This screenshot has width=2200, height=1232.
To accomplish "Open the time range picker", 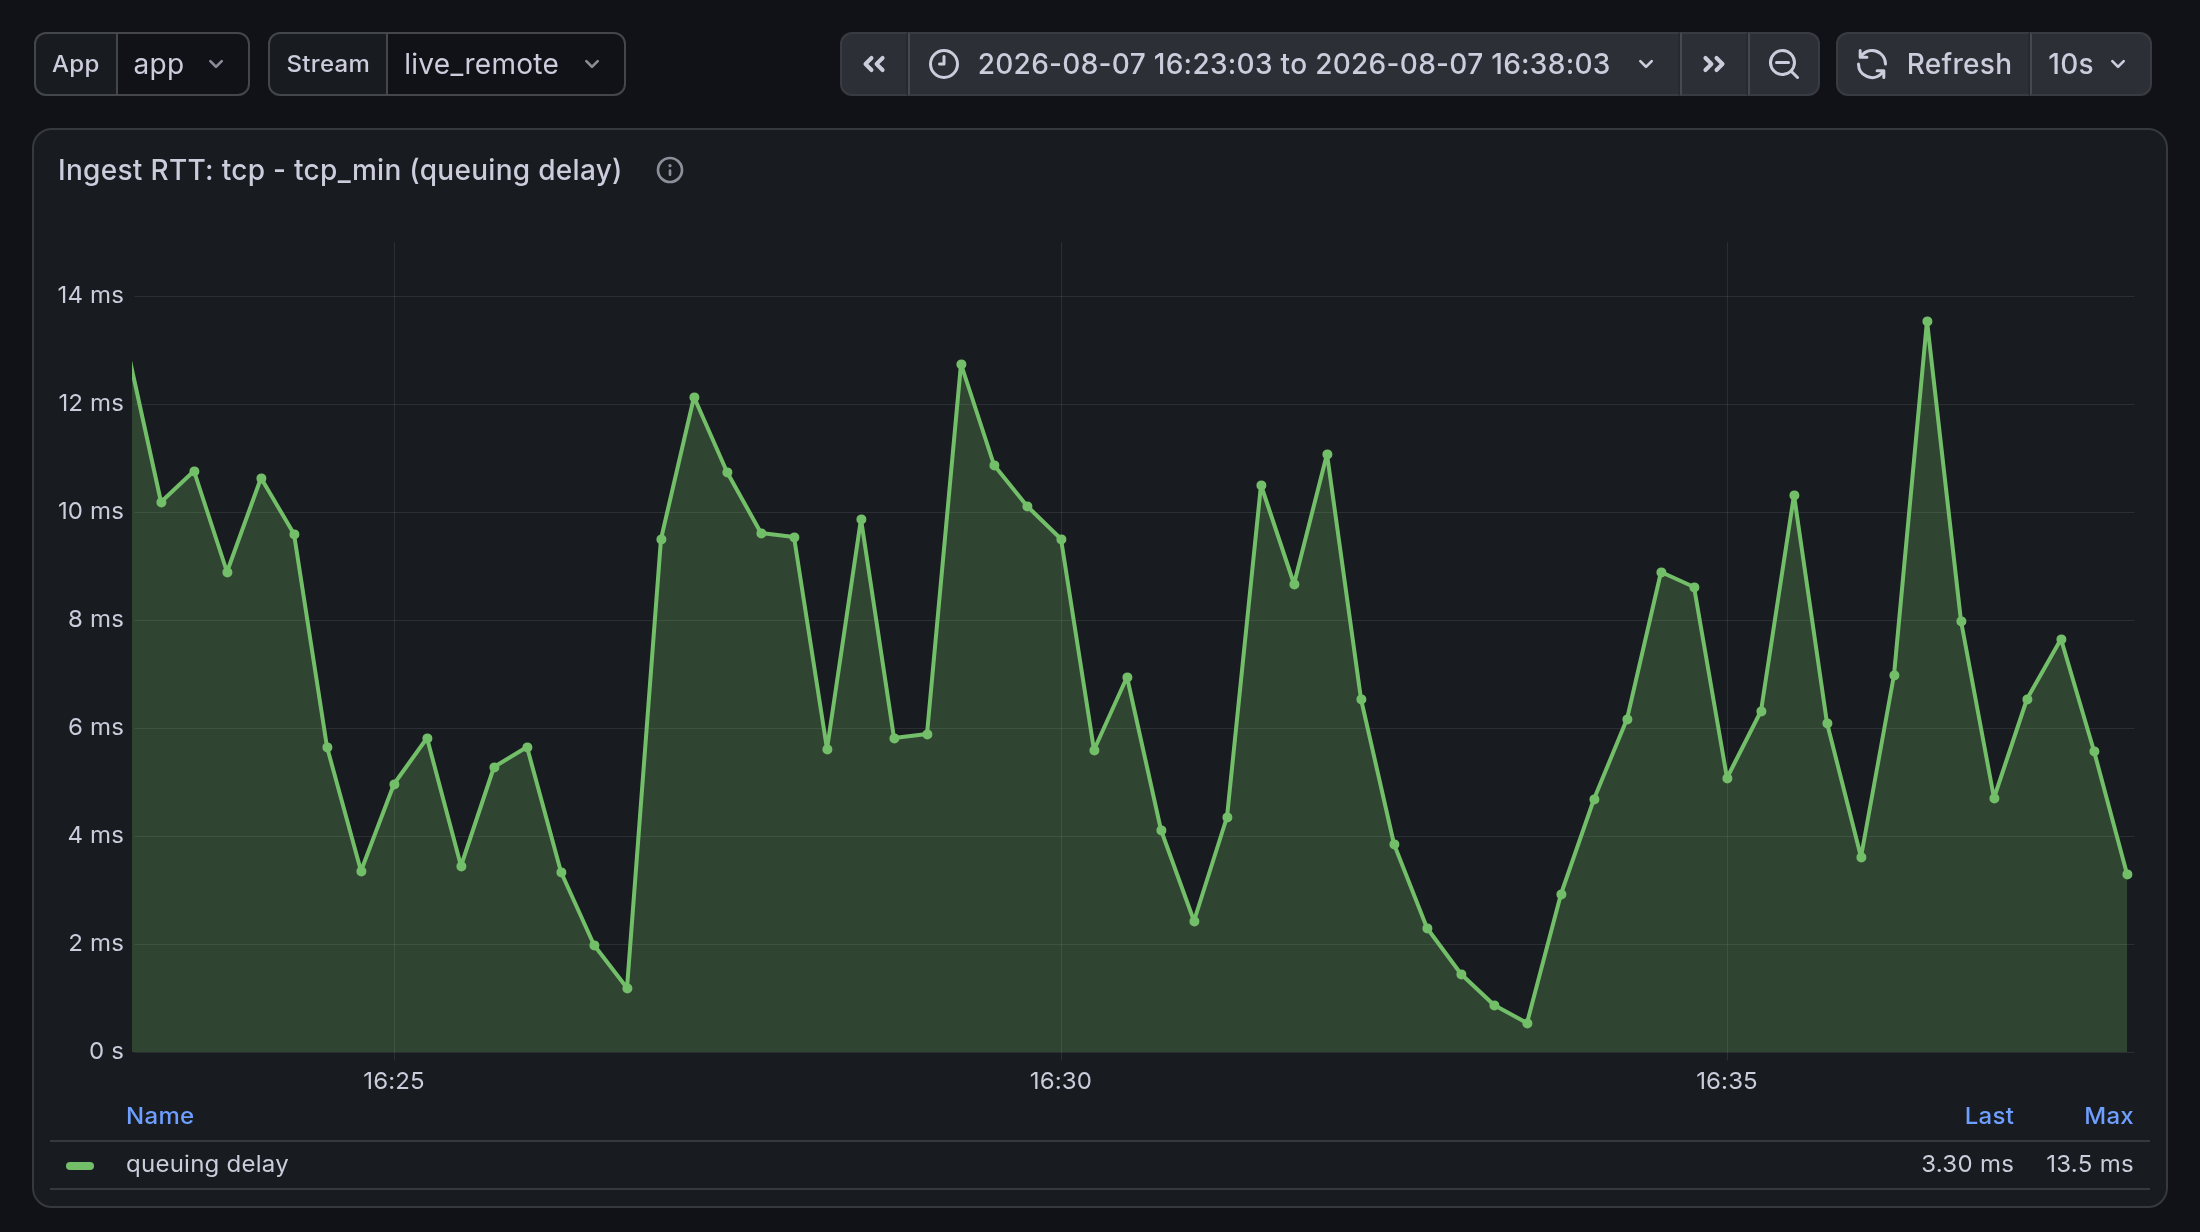I will [1294, 64].
